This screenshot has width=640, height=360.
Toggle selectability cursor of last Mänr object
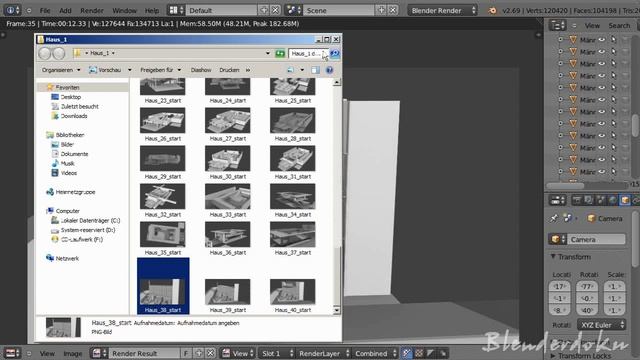click(x=613, y=171)
